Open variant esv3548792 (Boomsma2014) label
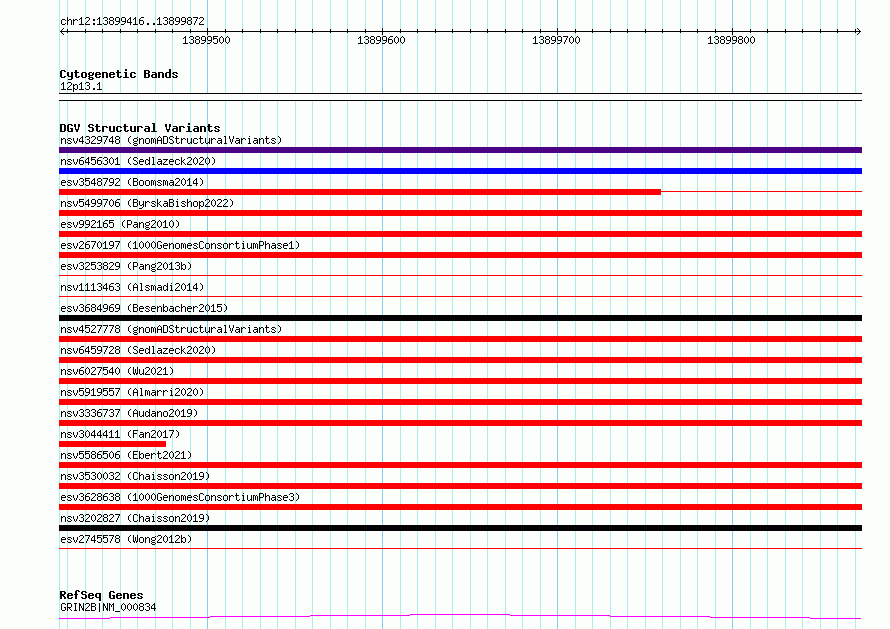The height and width of the screenshot is (629, 890). pos(132,182)
